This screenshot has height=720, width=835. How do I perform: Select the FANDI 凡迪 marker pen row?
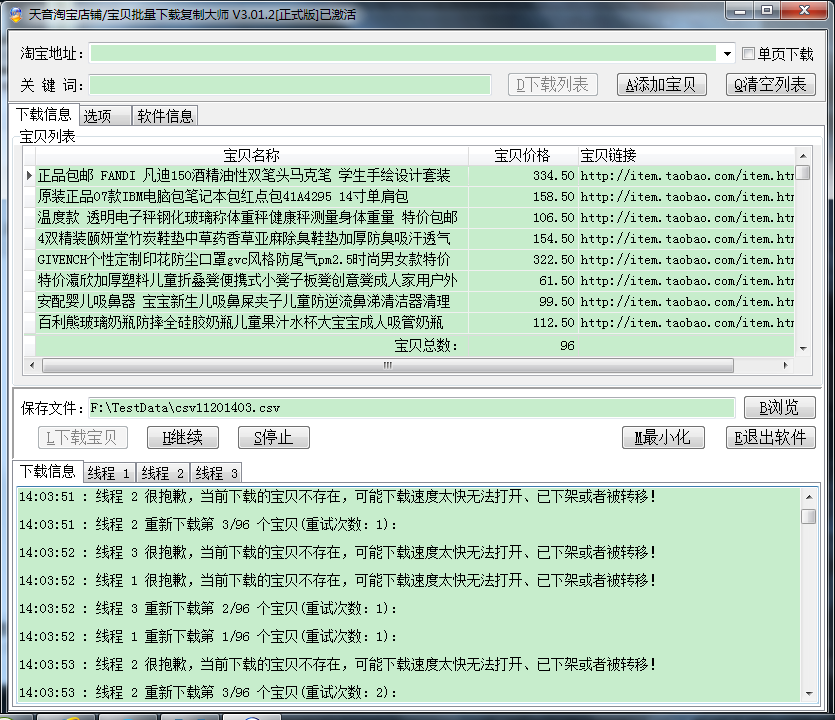(x=245, y=176)
